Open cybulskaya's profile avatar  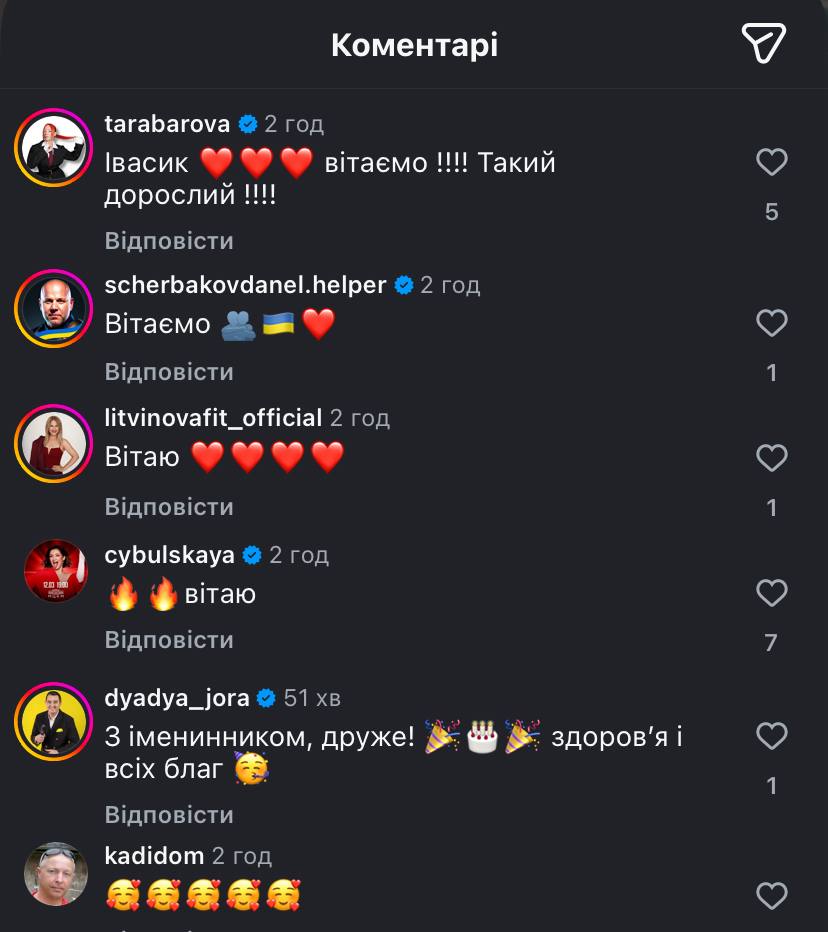coord(54,572)
